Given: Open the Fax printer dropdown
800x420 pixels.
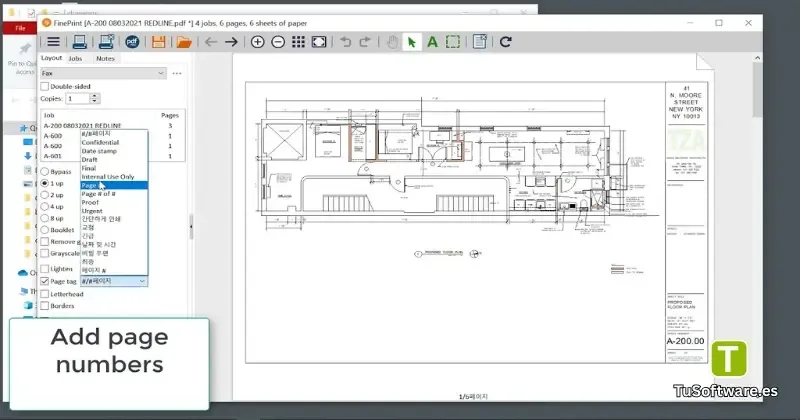Looking at the screenshot, I should [103, 73].
